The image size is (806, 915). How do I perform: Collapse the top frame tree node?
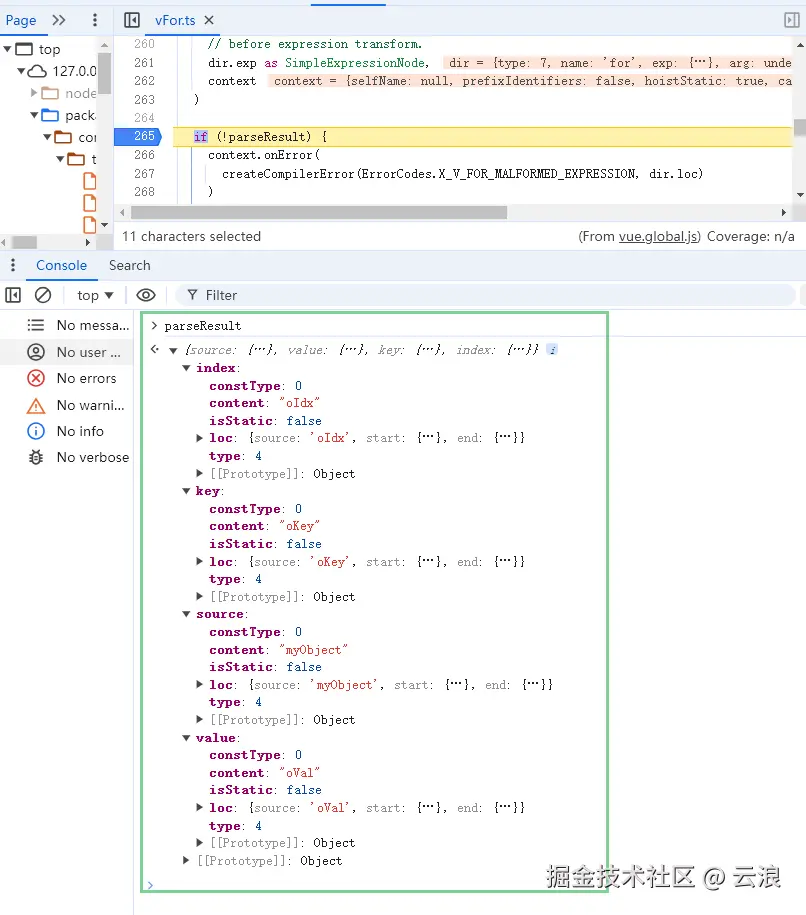(x=8, y=49)
